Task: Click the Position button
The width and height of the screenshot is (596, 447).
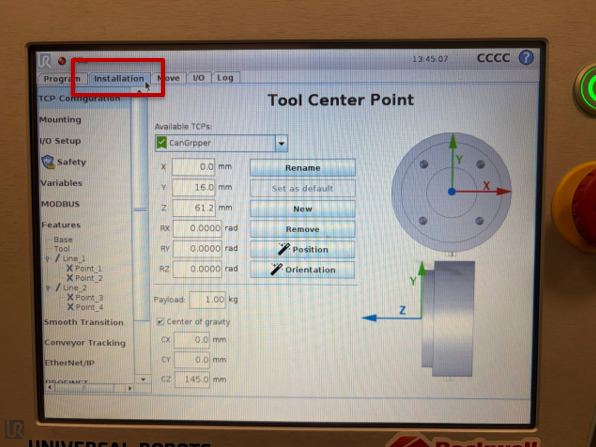Action: [303, 249]
